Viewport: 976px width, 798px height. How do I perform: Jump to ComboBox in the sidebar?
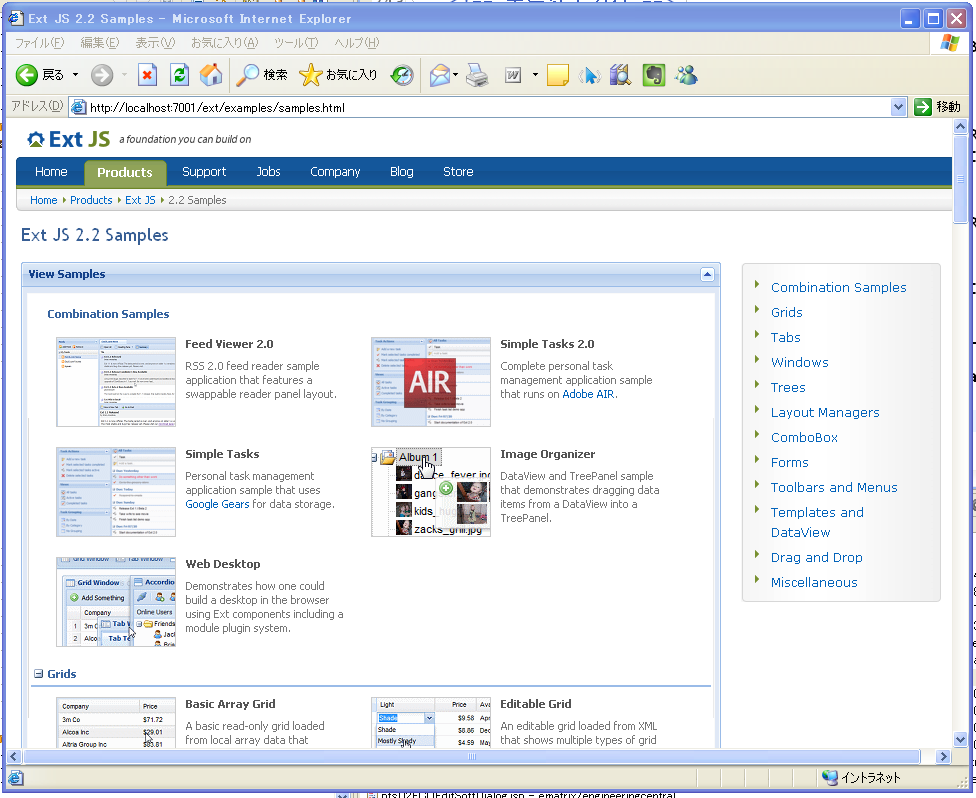804,438
